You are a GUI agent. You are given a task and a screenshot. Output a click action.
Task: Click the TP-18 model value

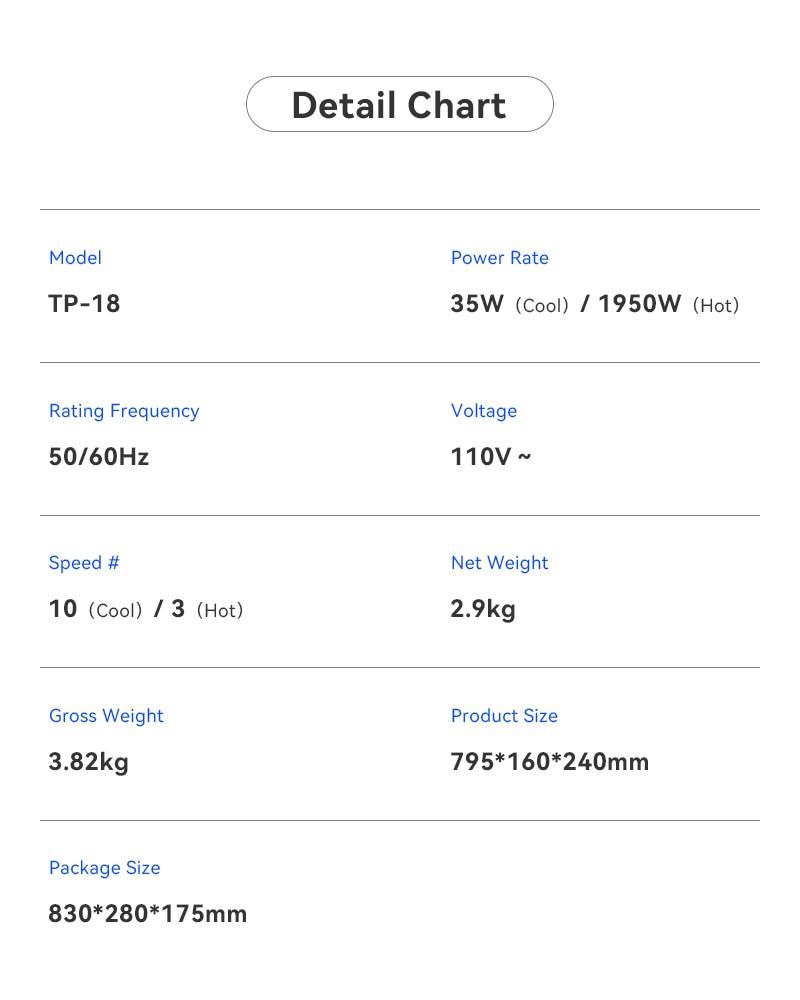(x=84, y=304)
